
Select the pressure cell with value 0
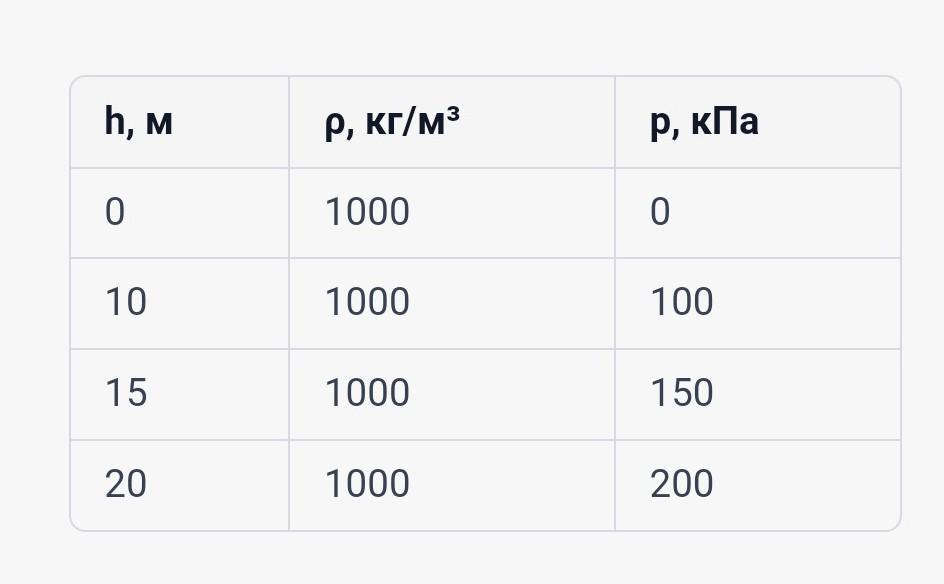tap(757, 213)
